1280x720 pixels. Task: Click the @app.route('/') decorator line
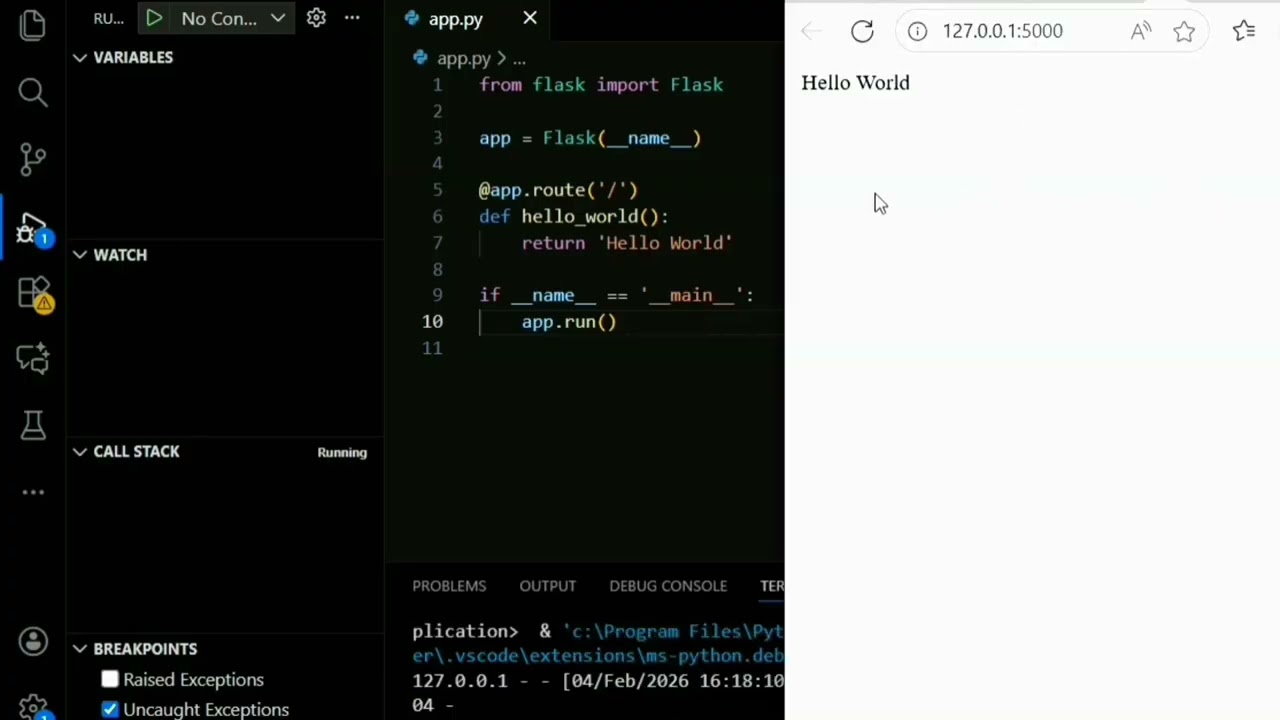click(558, 190)
